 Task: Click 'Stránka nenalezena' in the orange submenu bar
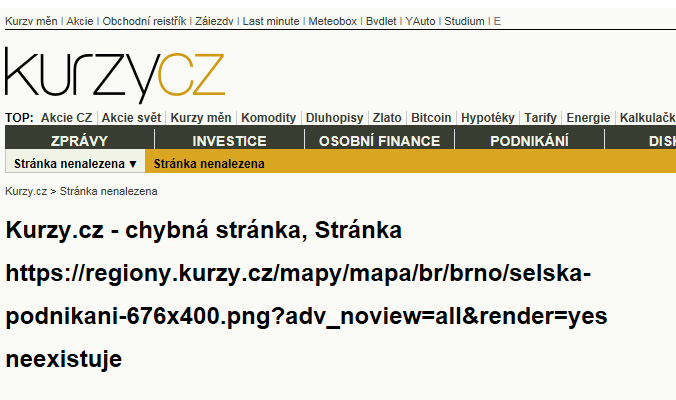(x=209, y=164)
